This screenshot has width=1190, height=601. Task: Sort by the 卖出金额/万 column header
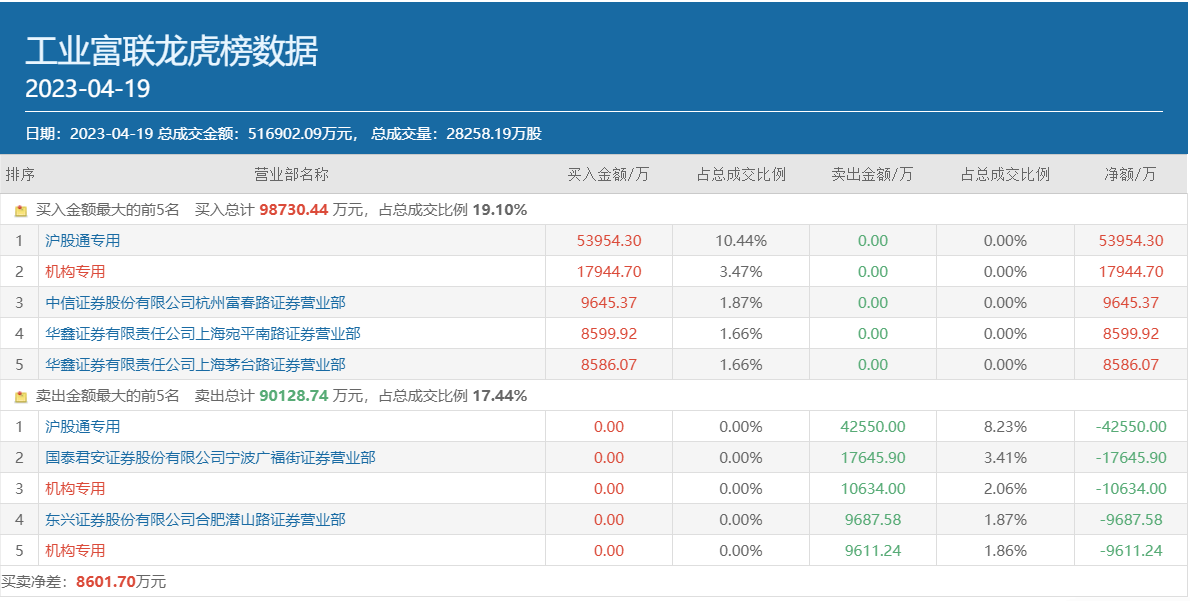[873, 173]
